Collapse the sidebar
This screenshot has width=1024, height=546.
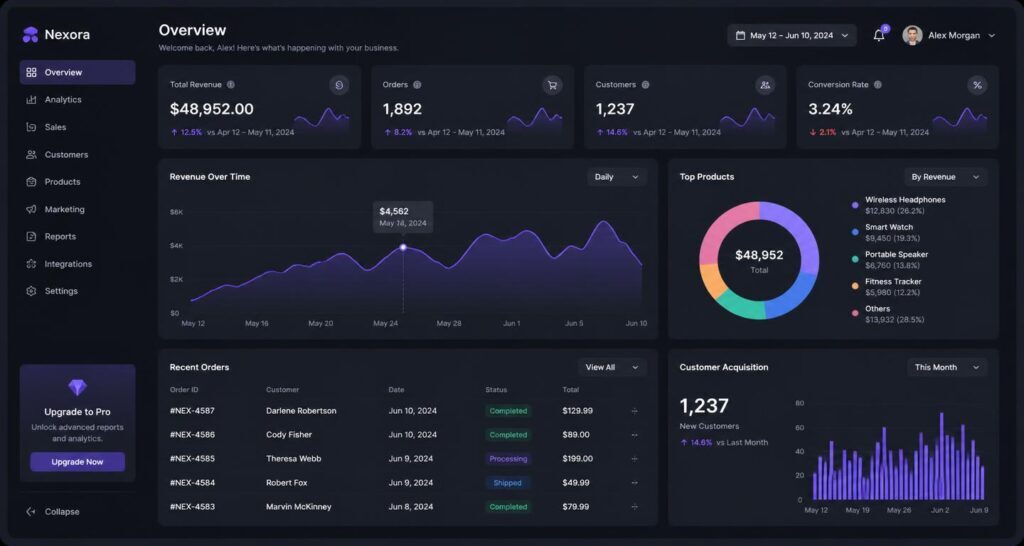click(x=53, y=512)
